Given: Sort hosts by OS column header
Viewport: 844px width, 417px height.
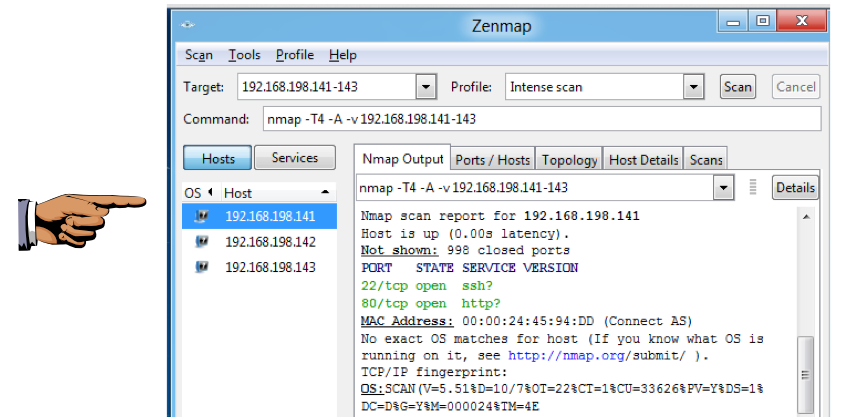Looking at the screenshot, I should click(x=193, y=192).
